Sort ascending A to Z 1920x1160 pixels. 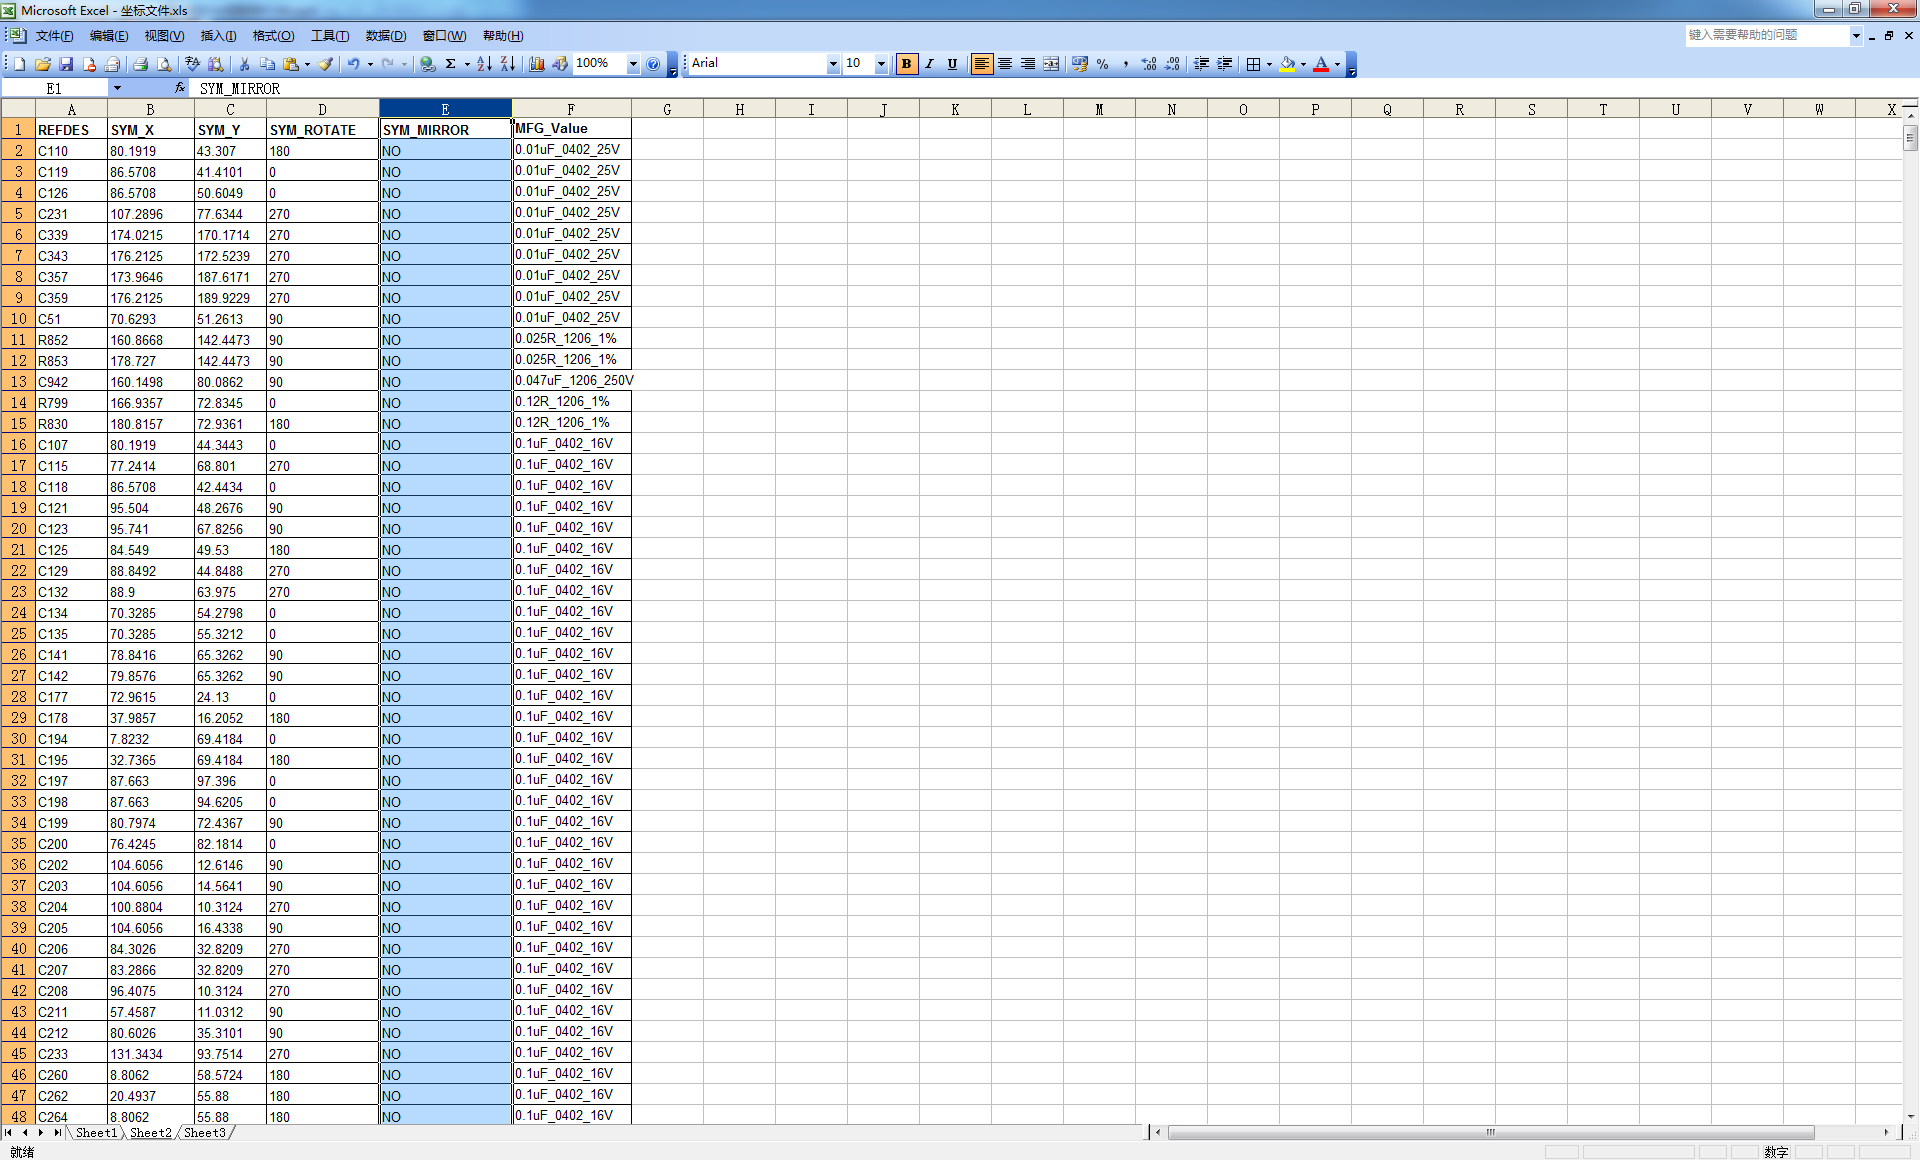(484, 64)
